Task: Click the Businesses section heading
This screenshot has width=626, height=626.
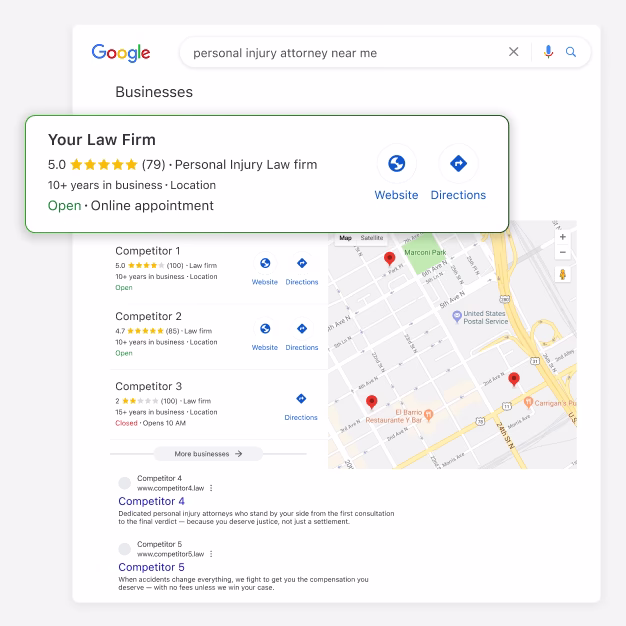Action: point(154,92)
